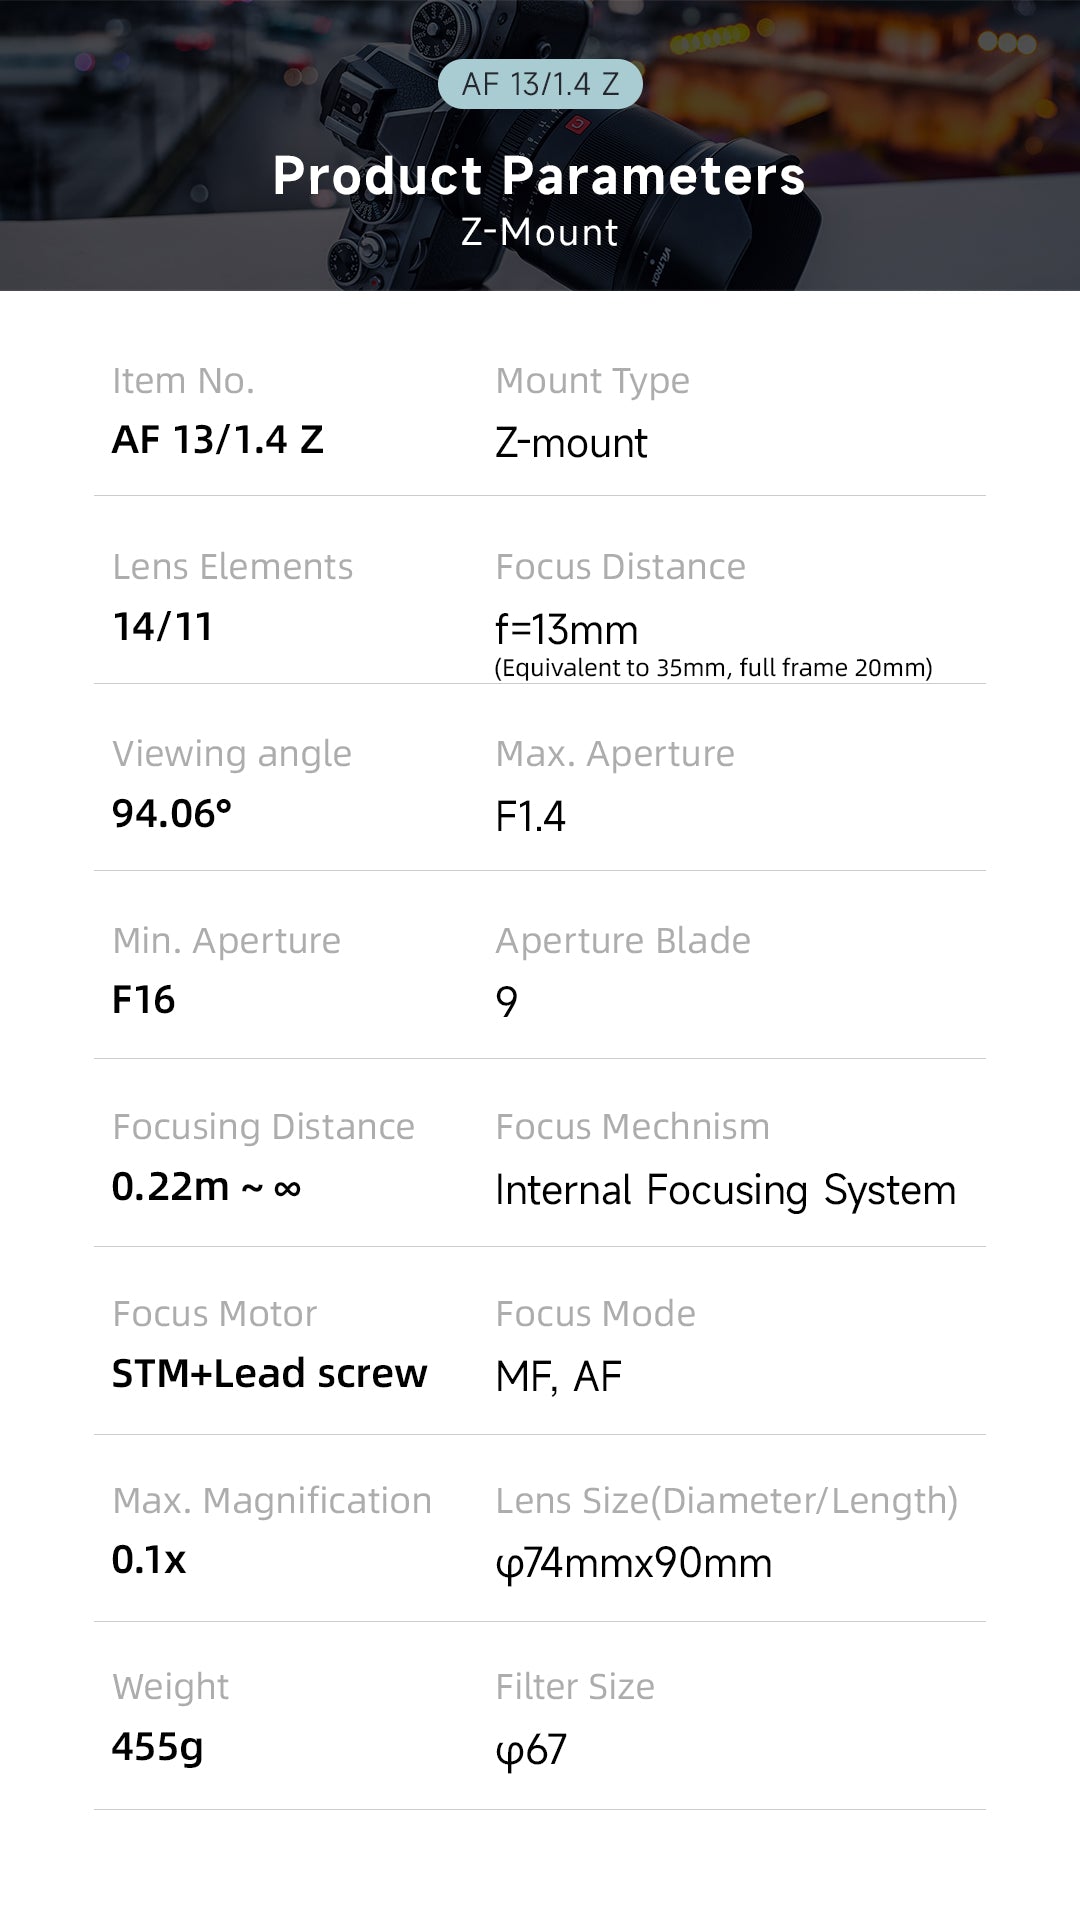
Task: Click the f=13mm focus distance value
Action: [x=566, y=630]
